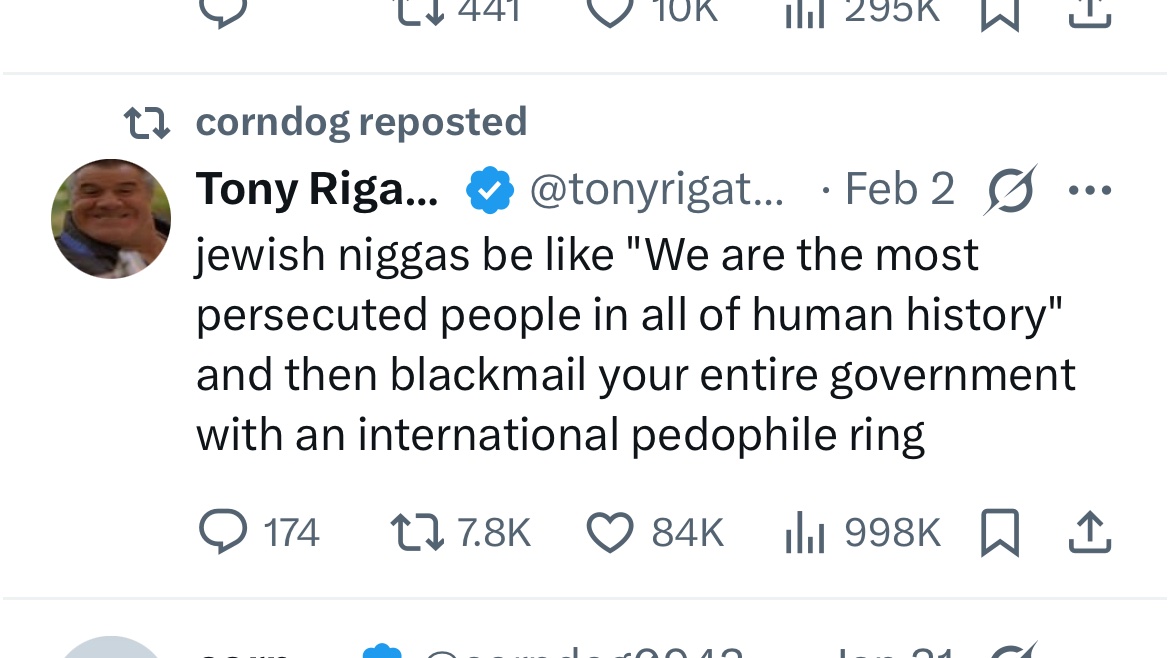Image resolution: width=1170 pixels, height=658 pixels.
Task: Like the post showing 10K likes
Action: (609, 12)
